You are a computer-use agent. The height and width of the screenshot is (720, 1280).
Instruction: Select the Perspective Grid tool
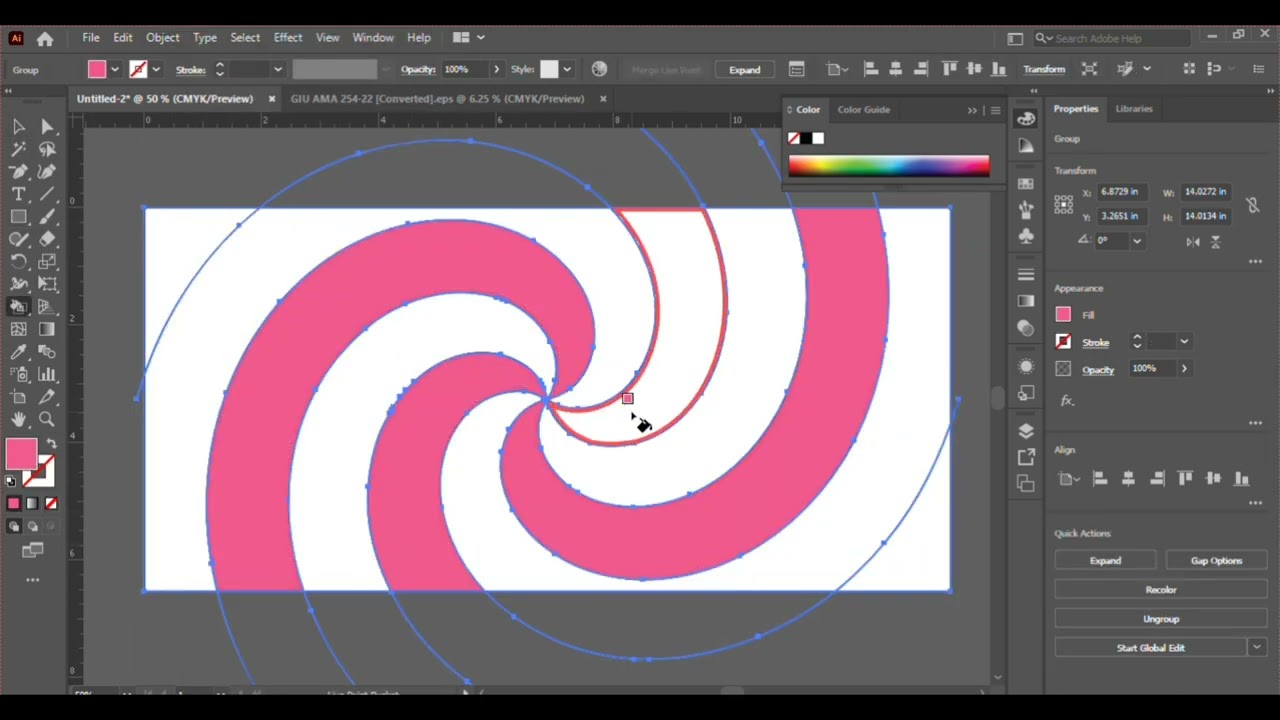[x=47, y=307]
